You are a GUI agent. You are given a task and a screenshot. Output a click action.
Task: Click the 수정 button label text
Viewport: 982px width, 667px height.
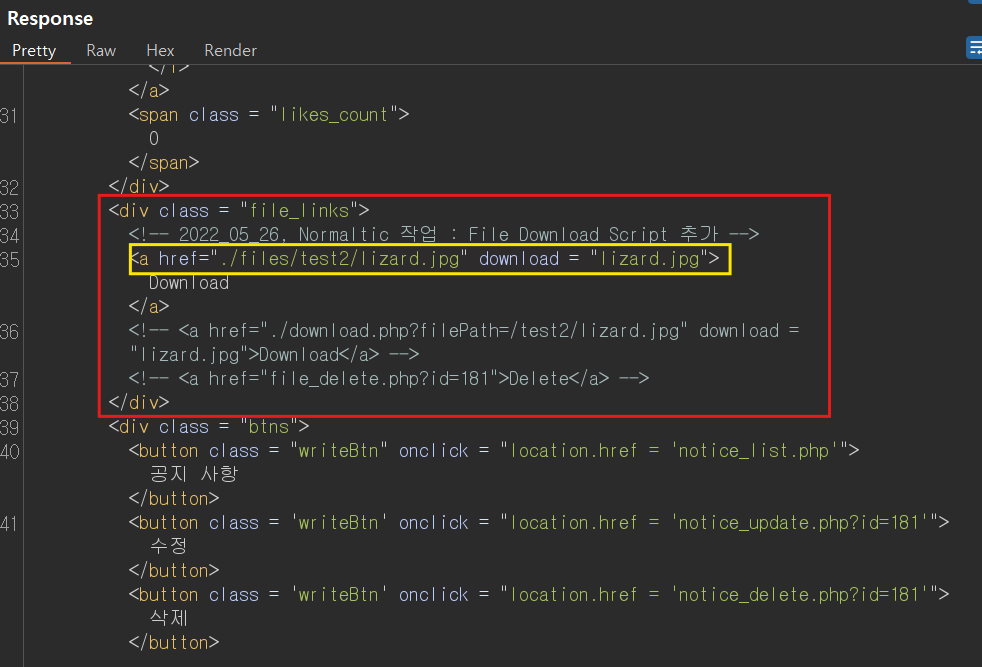click(168, 546)
